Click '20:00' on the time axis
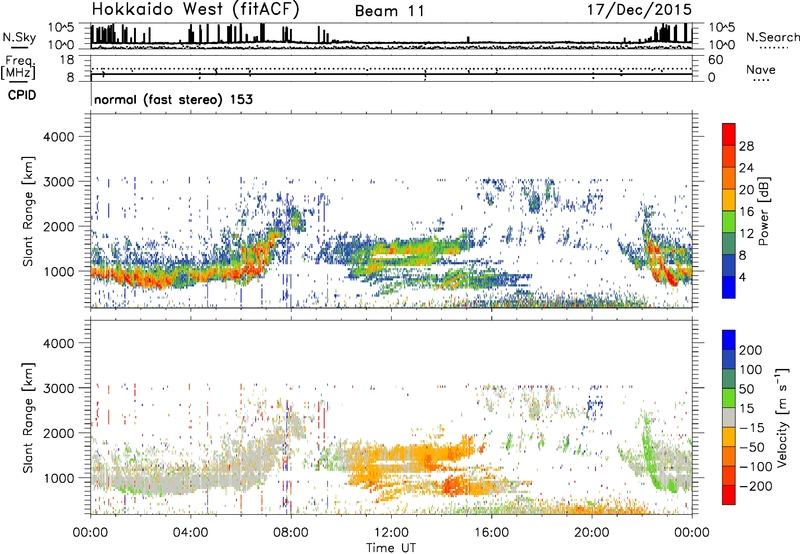Viewport: 800px width, 554px height. (x=591, y=533)
